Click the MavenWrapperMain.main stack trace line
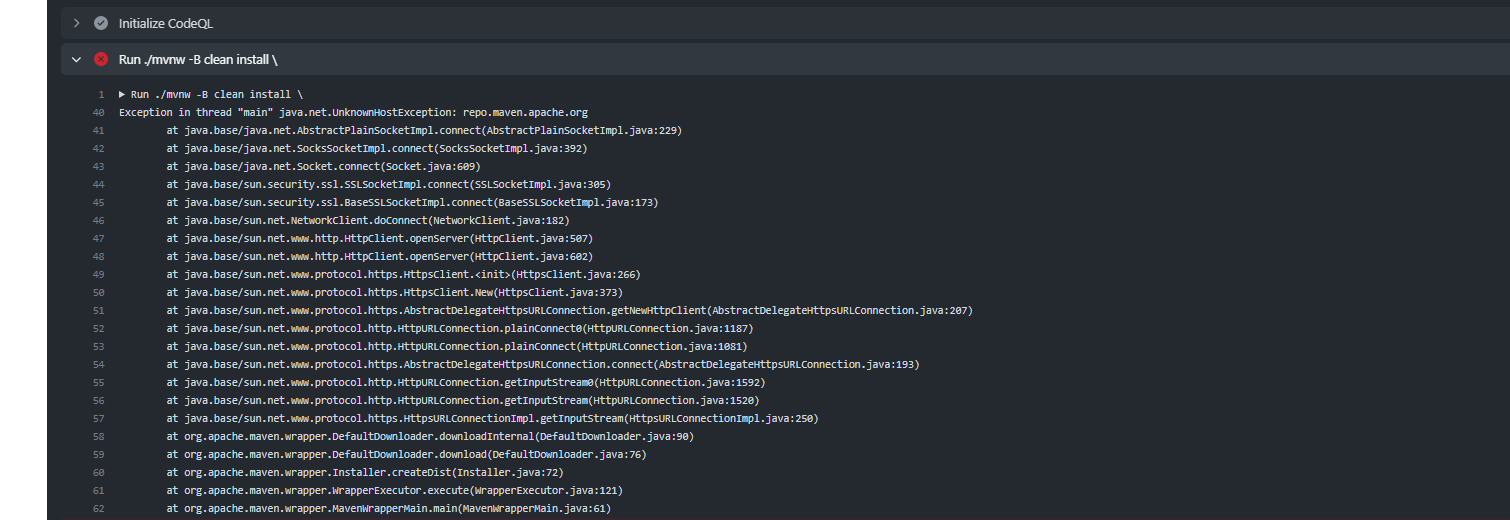This screenshot has width=1510, height=520. coord(388,508)
